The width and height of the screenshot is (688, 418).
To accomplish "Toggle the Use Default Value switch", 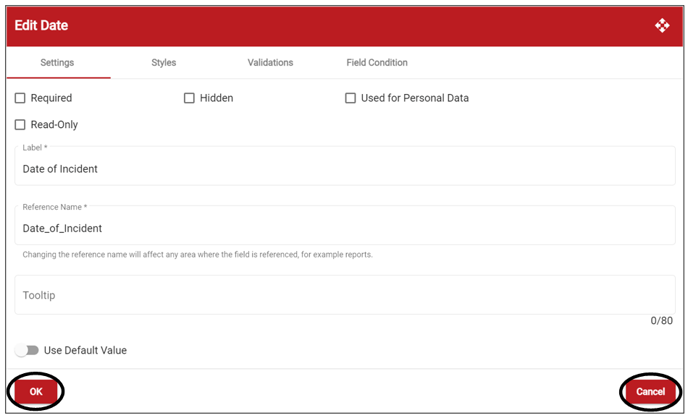I will [27, 350].
